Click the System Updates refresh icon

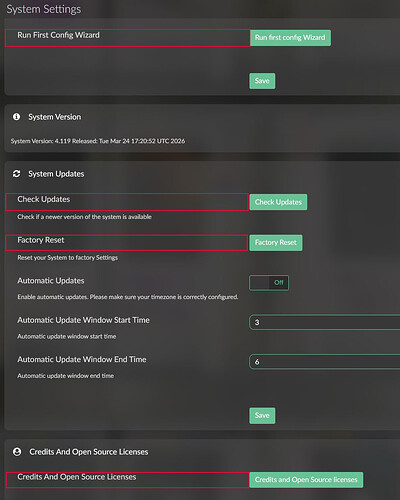coord(16,174)
